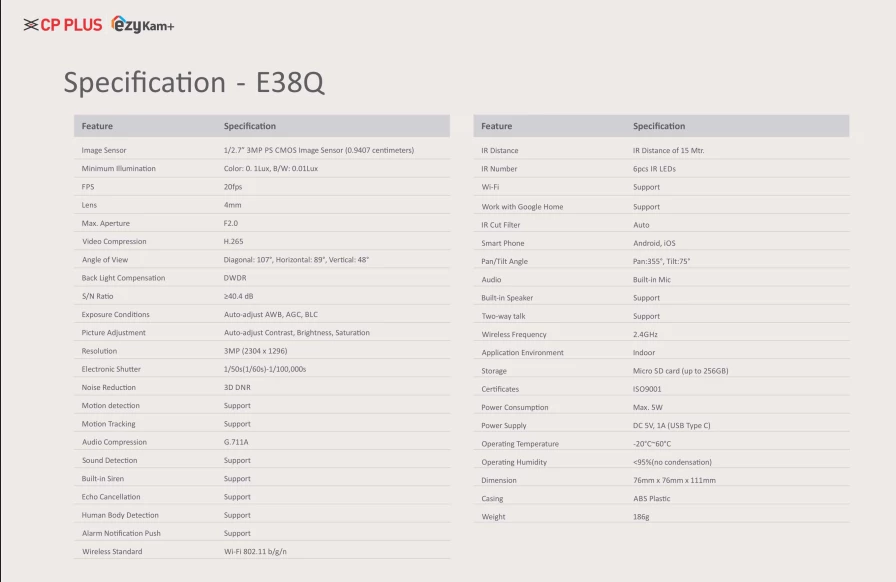Click the G.711A audio compression value
This screenshot has width=896, height=582.
click(x=236, y=442)
